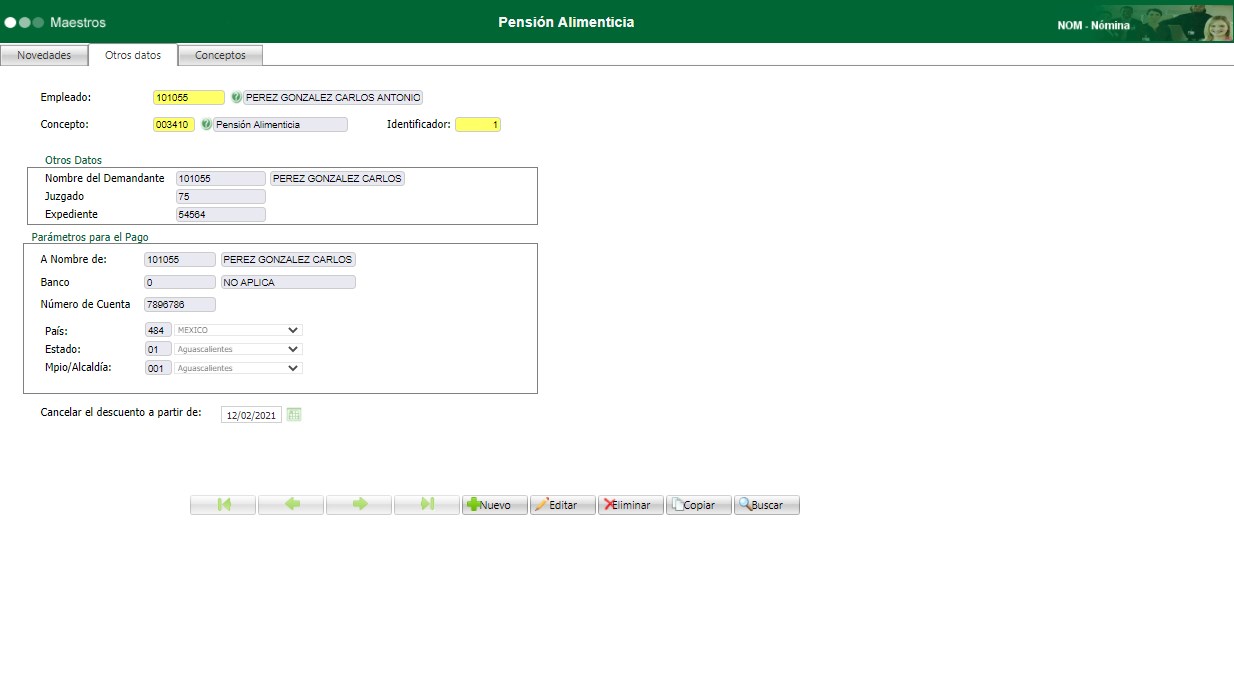Click Mpio/Alcaldía code field 001
Screen dimensions: 1234x698
[158, 368]
